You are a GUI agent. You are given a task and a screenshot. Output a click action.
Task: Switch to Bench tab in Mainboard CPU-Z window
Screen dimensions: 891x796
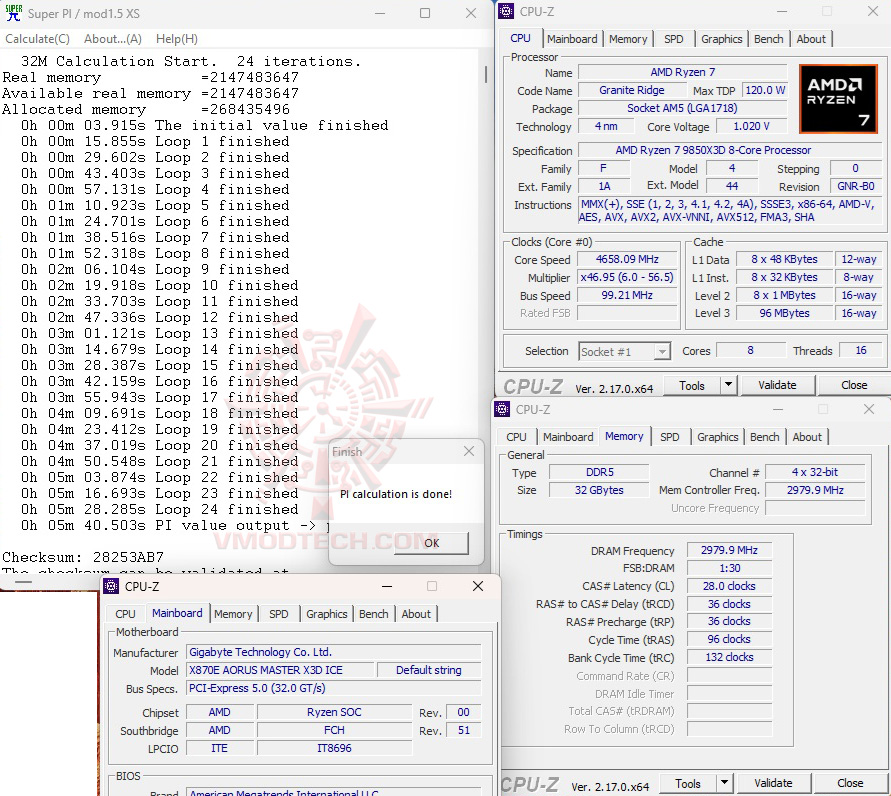pyautogui.click(x=373, y=614)
